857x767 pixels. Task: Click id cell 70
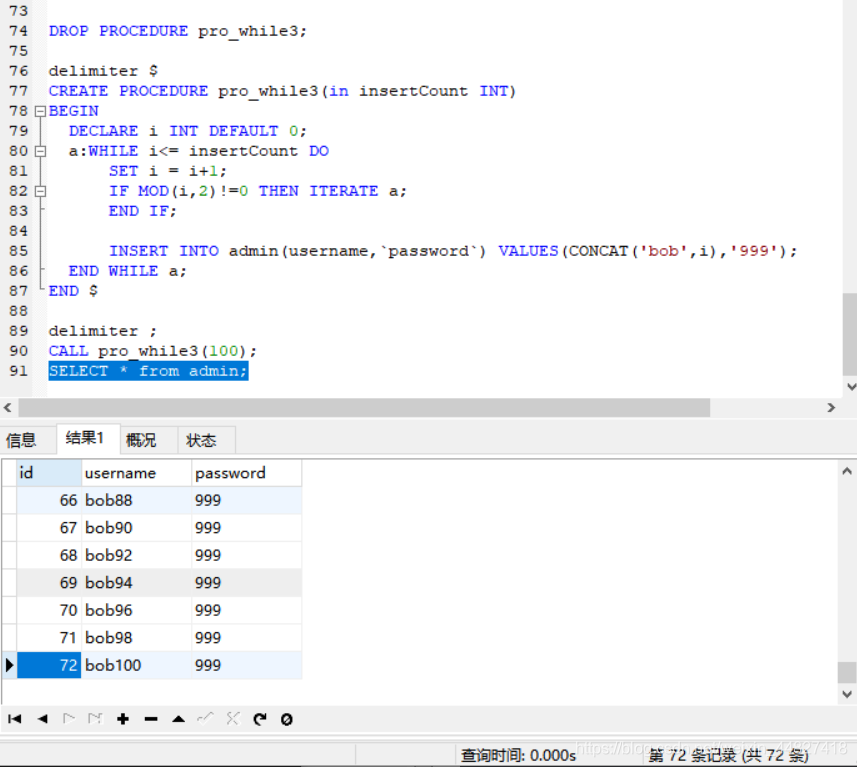click(x=49, y=610)
